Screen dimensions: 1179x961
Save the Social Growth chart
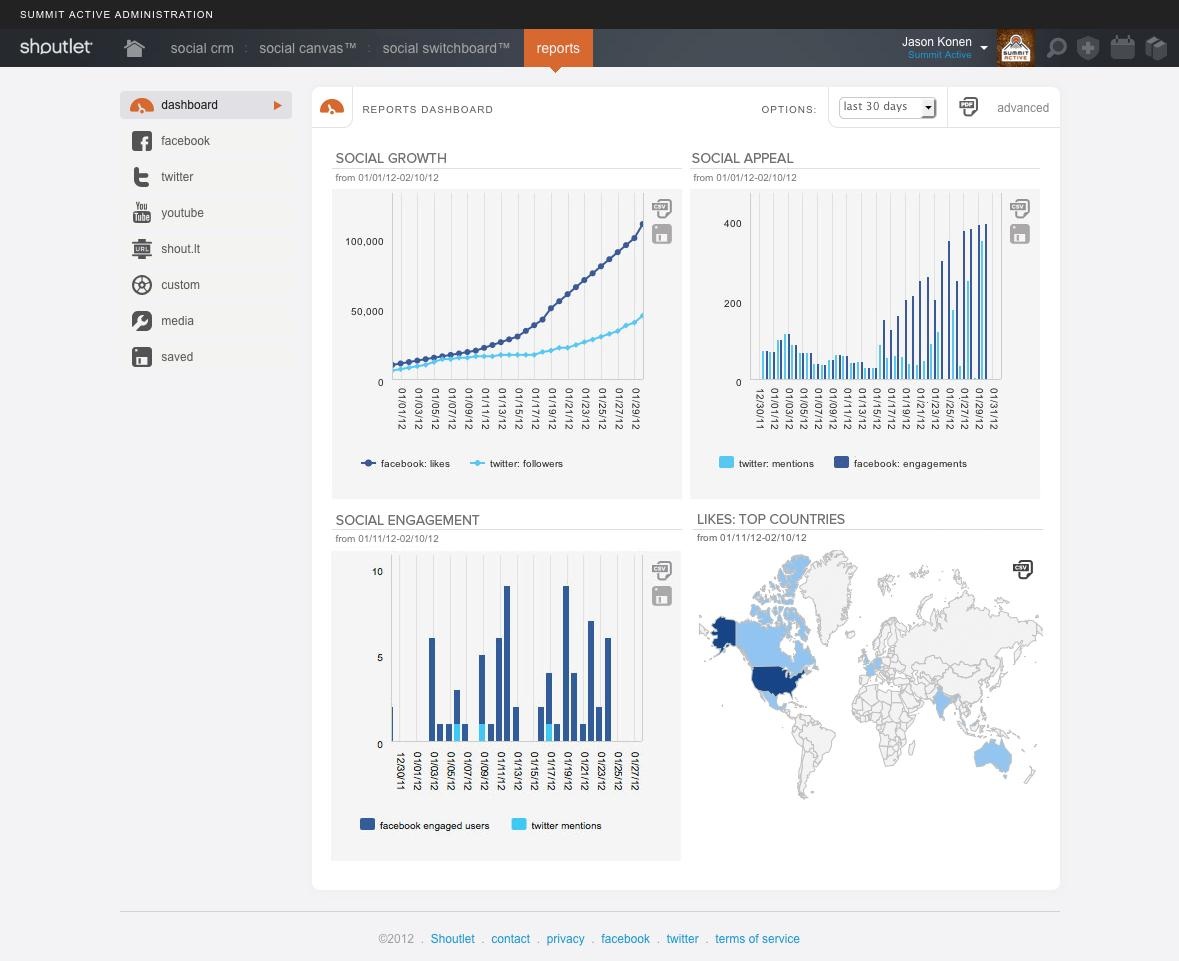pyautogui.click(x=662, y=235)
